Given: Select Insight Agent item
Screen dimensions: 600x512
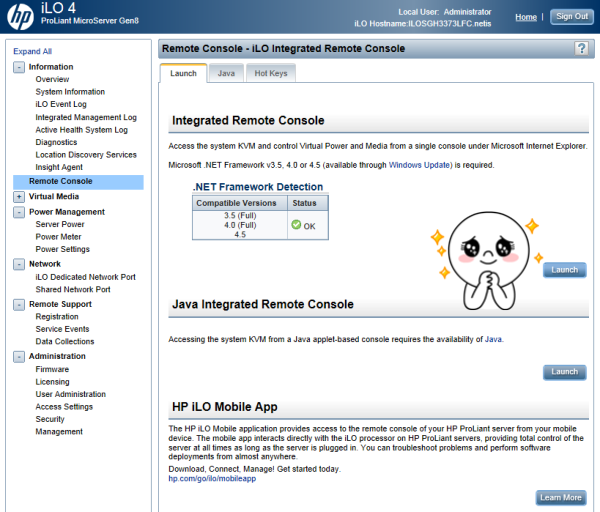Looking at the screenshot, I should pyautogui.click(x=59, y=167).
